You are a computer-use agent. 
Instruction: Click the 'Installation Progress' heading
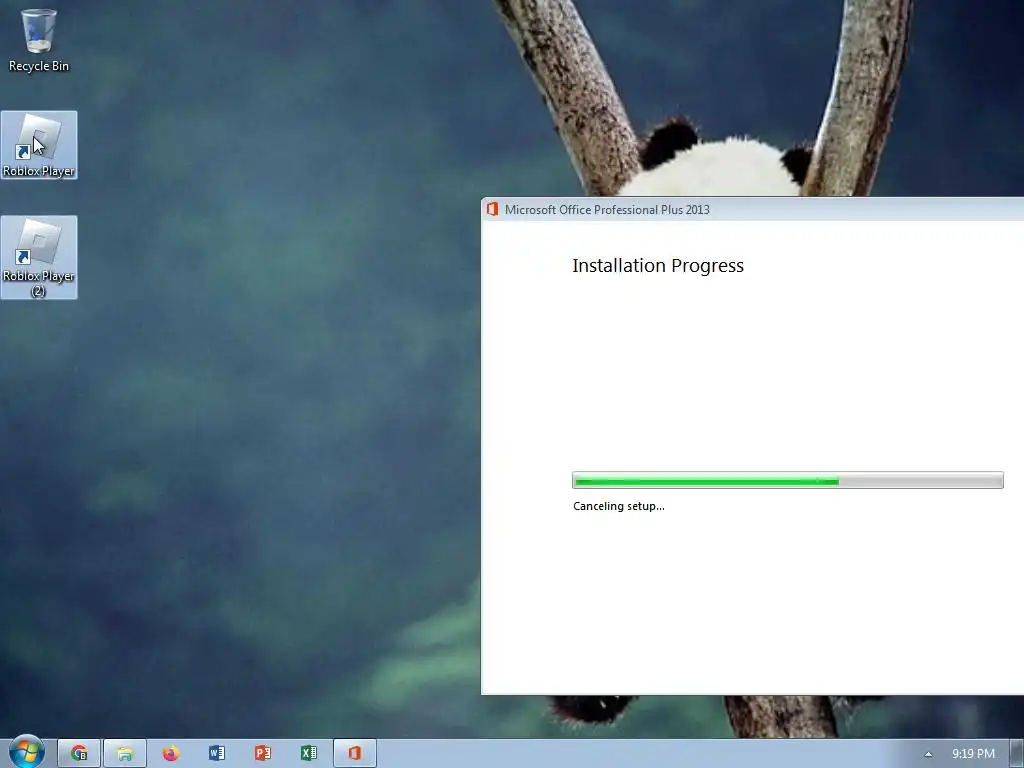point(658,266)
